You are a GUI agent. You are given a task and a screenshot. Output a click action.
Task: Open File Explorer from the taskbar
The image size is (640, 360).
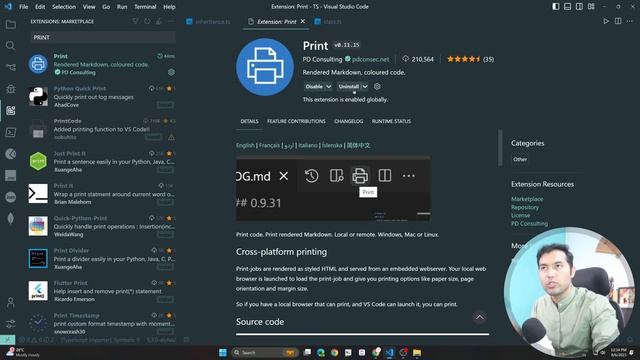click(x=417, y=352)
